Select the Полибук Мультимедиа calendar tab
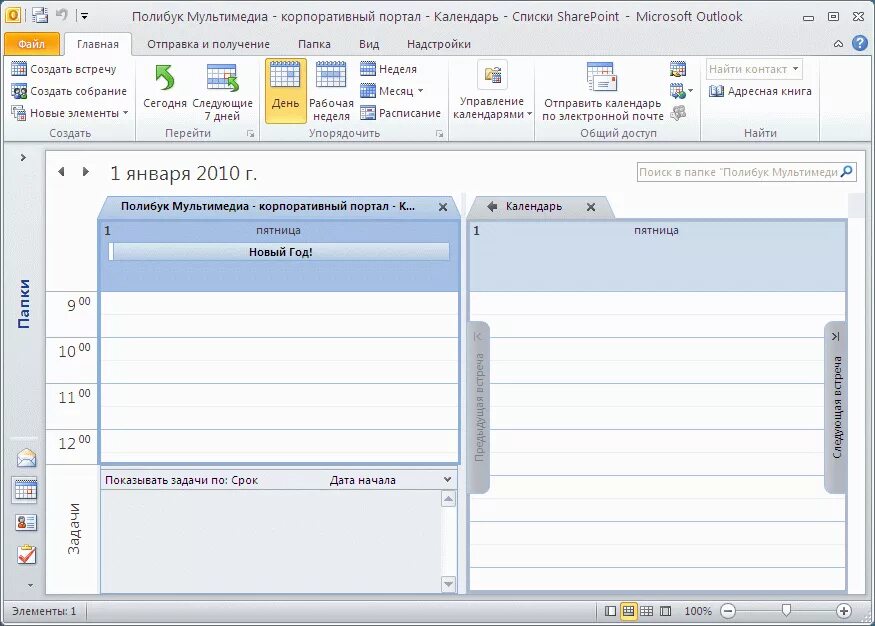 [x=268, y=206]
